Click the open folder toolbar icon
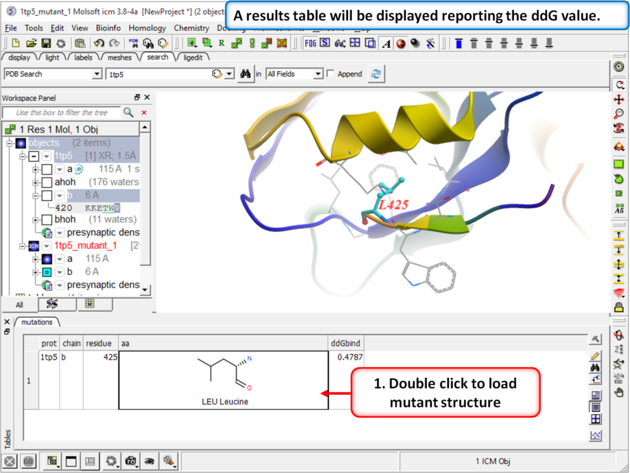630x473 pixels. click(31, 44)
